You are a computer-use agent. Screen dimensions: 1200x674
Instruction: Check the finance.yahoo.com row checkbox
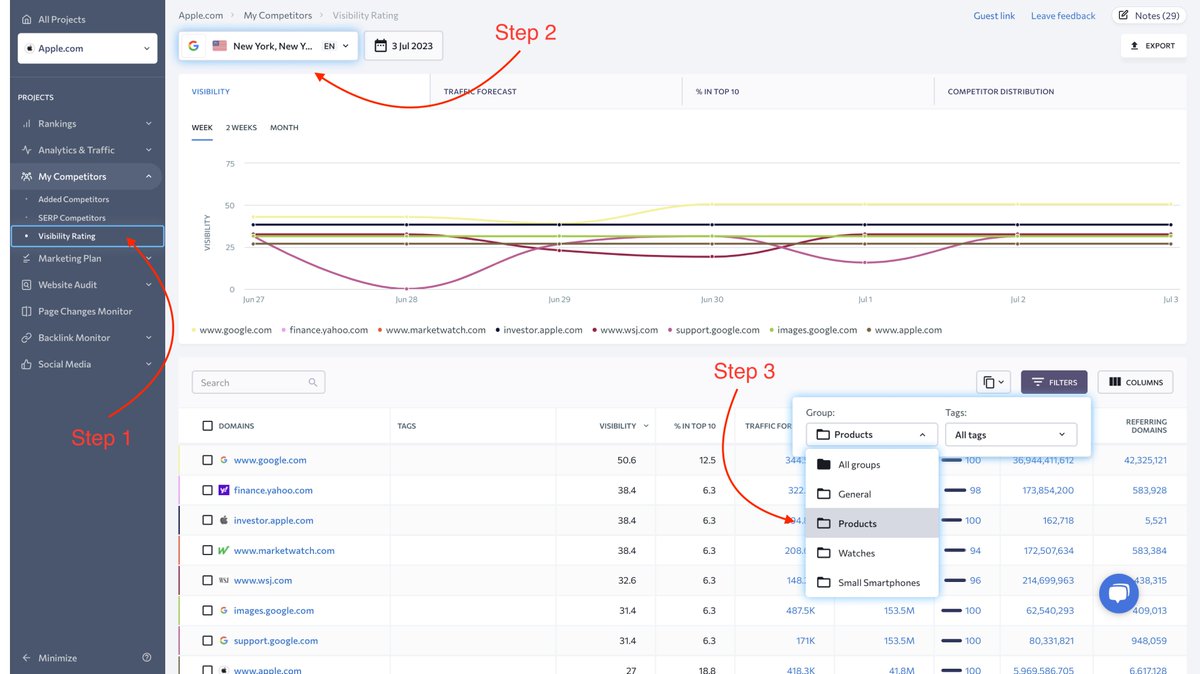(x=208, y=490)
